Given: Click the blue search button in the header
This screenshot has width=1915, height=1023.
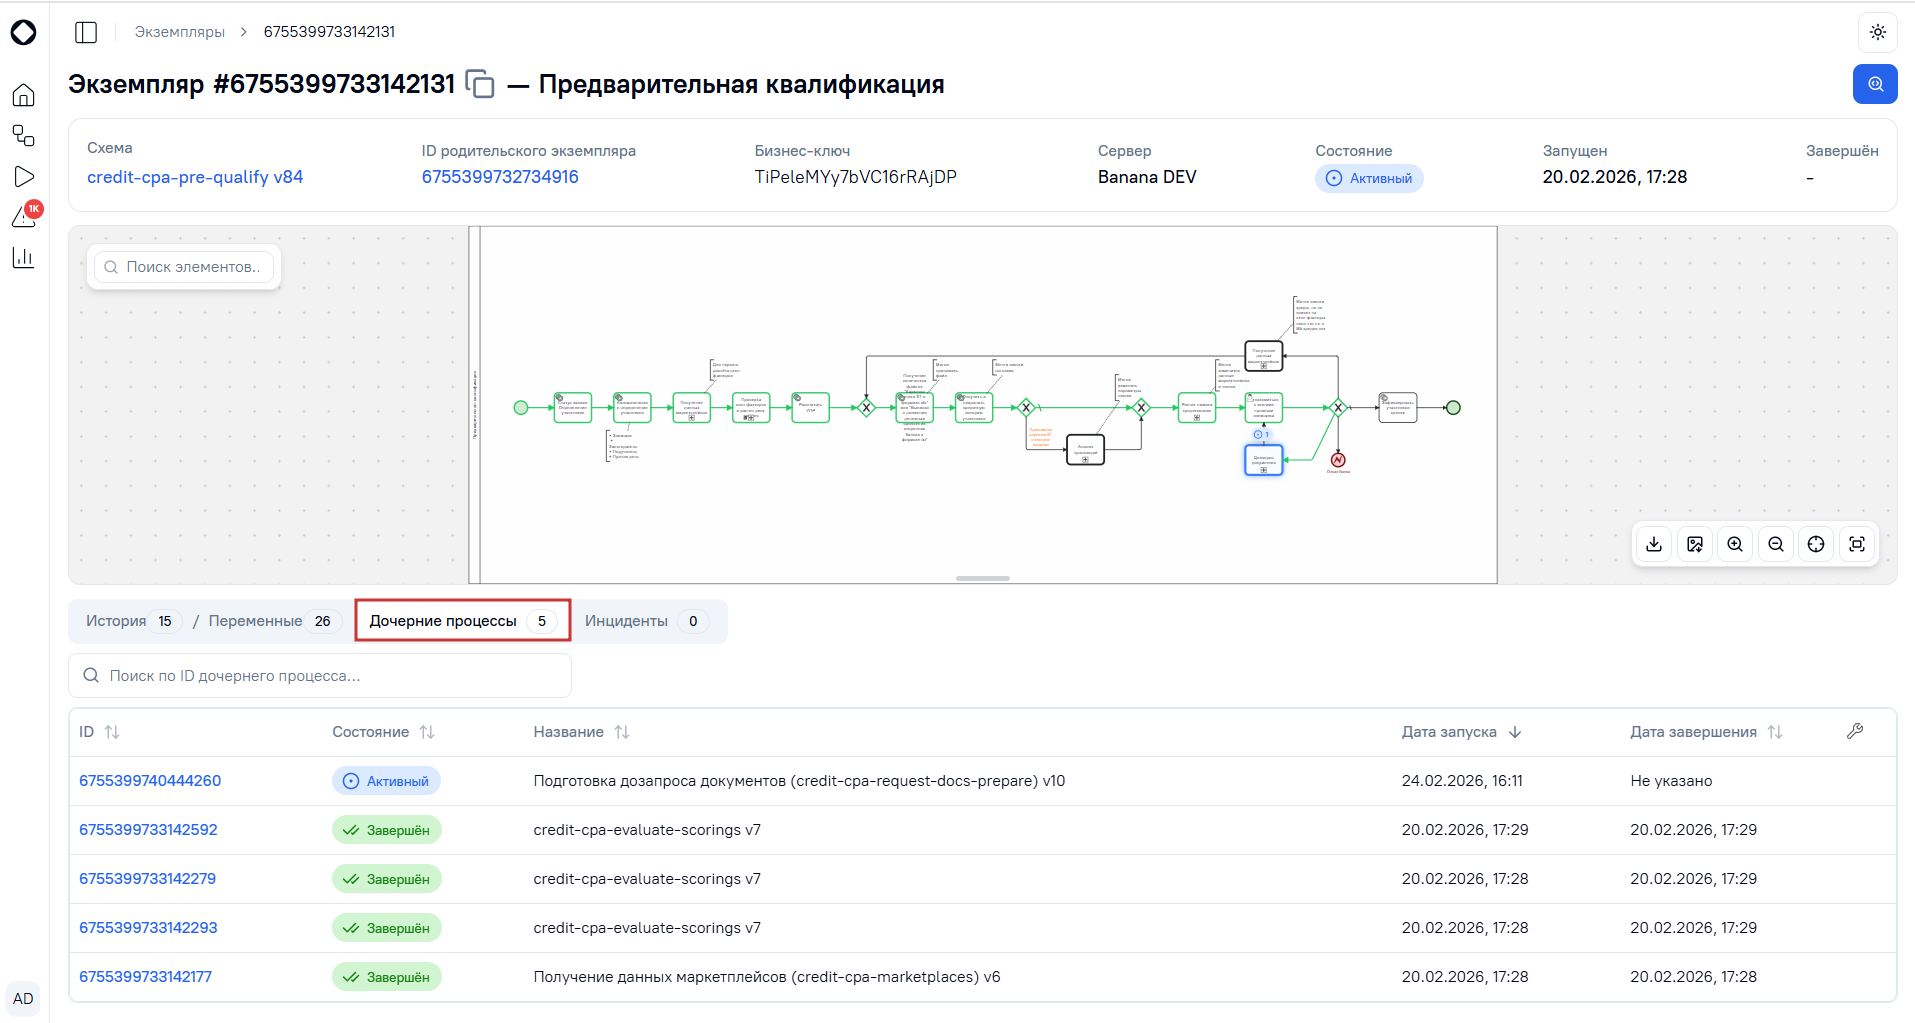Looking at the screenshot, I should point(1875,84).
